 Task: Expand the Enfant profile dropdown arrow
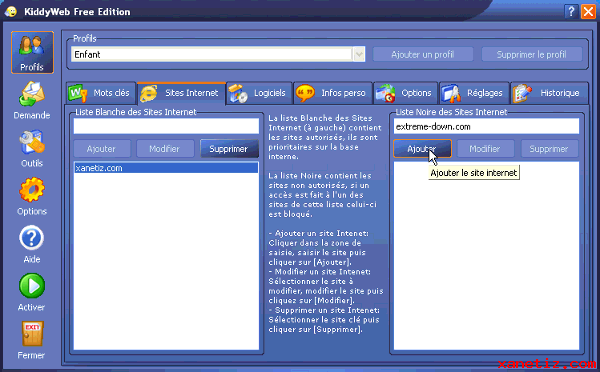(x=359, y=55)
